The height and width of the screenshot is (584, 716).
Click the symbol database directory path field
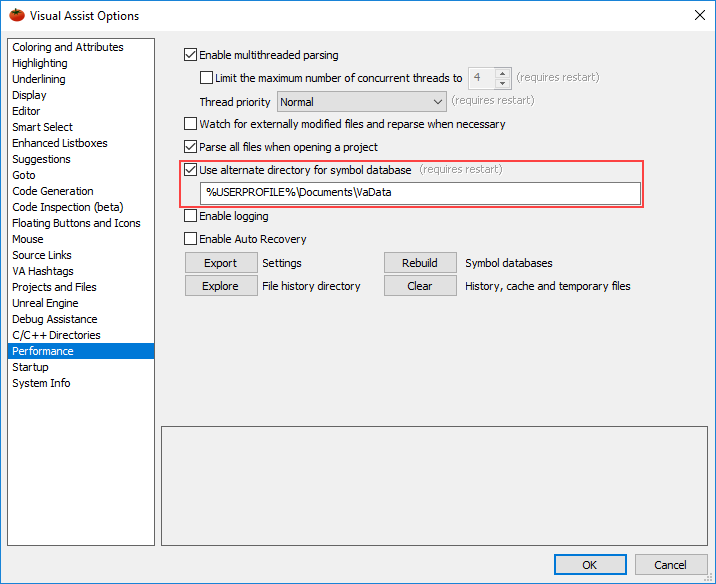(x=420, y=193)
